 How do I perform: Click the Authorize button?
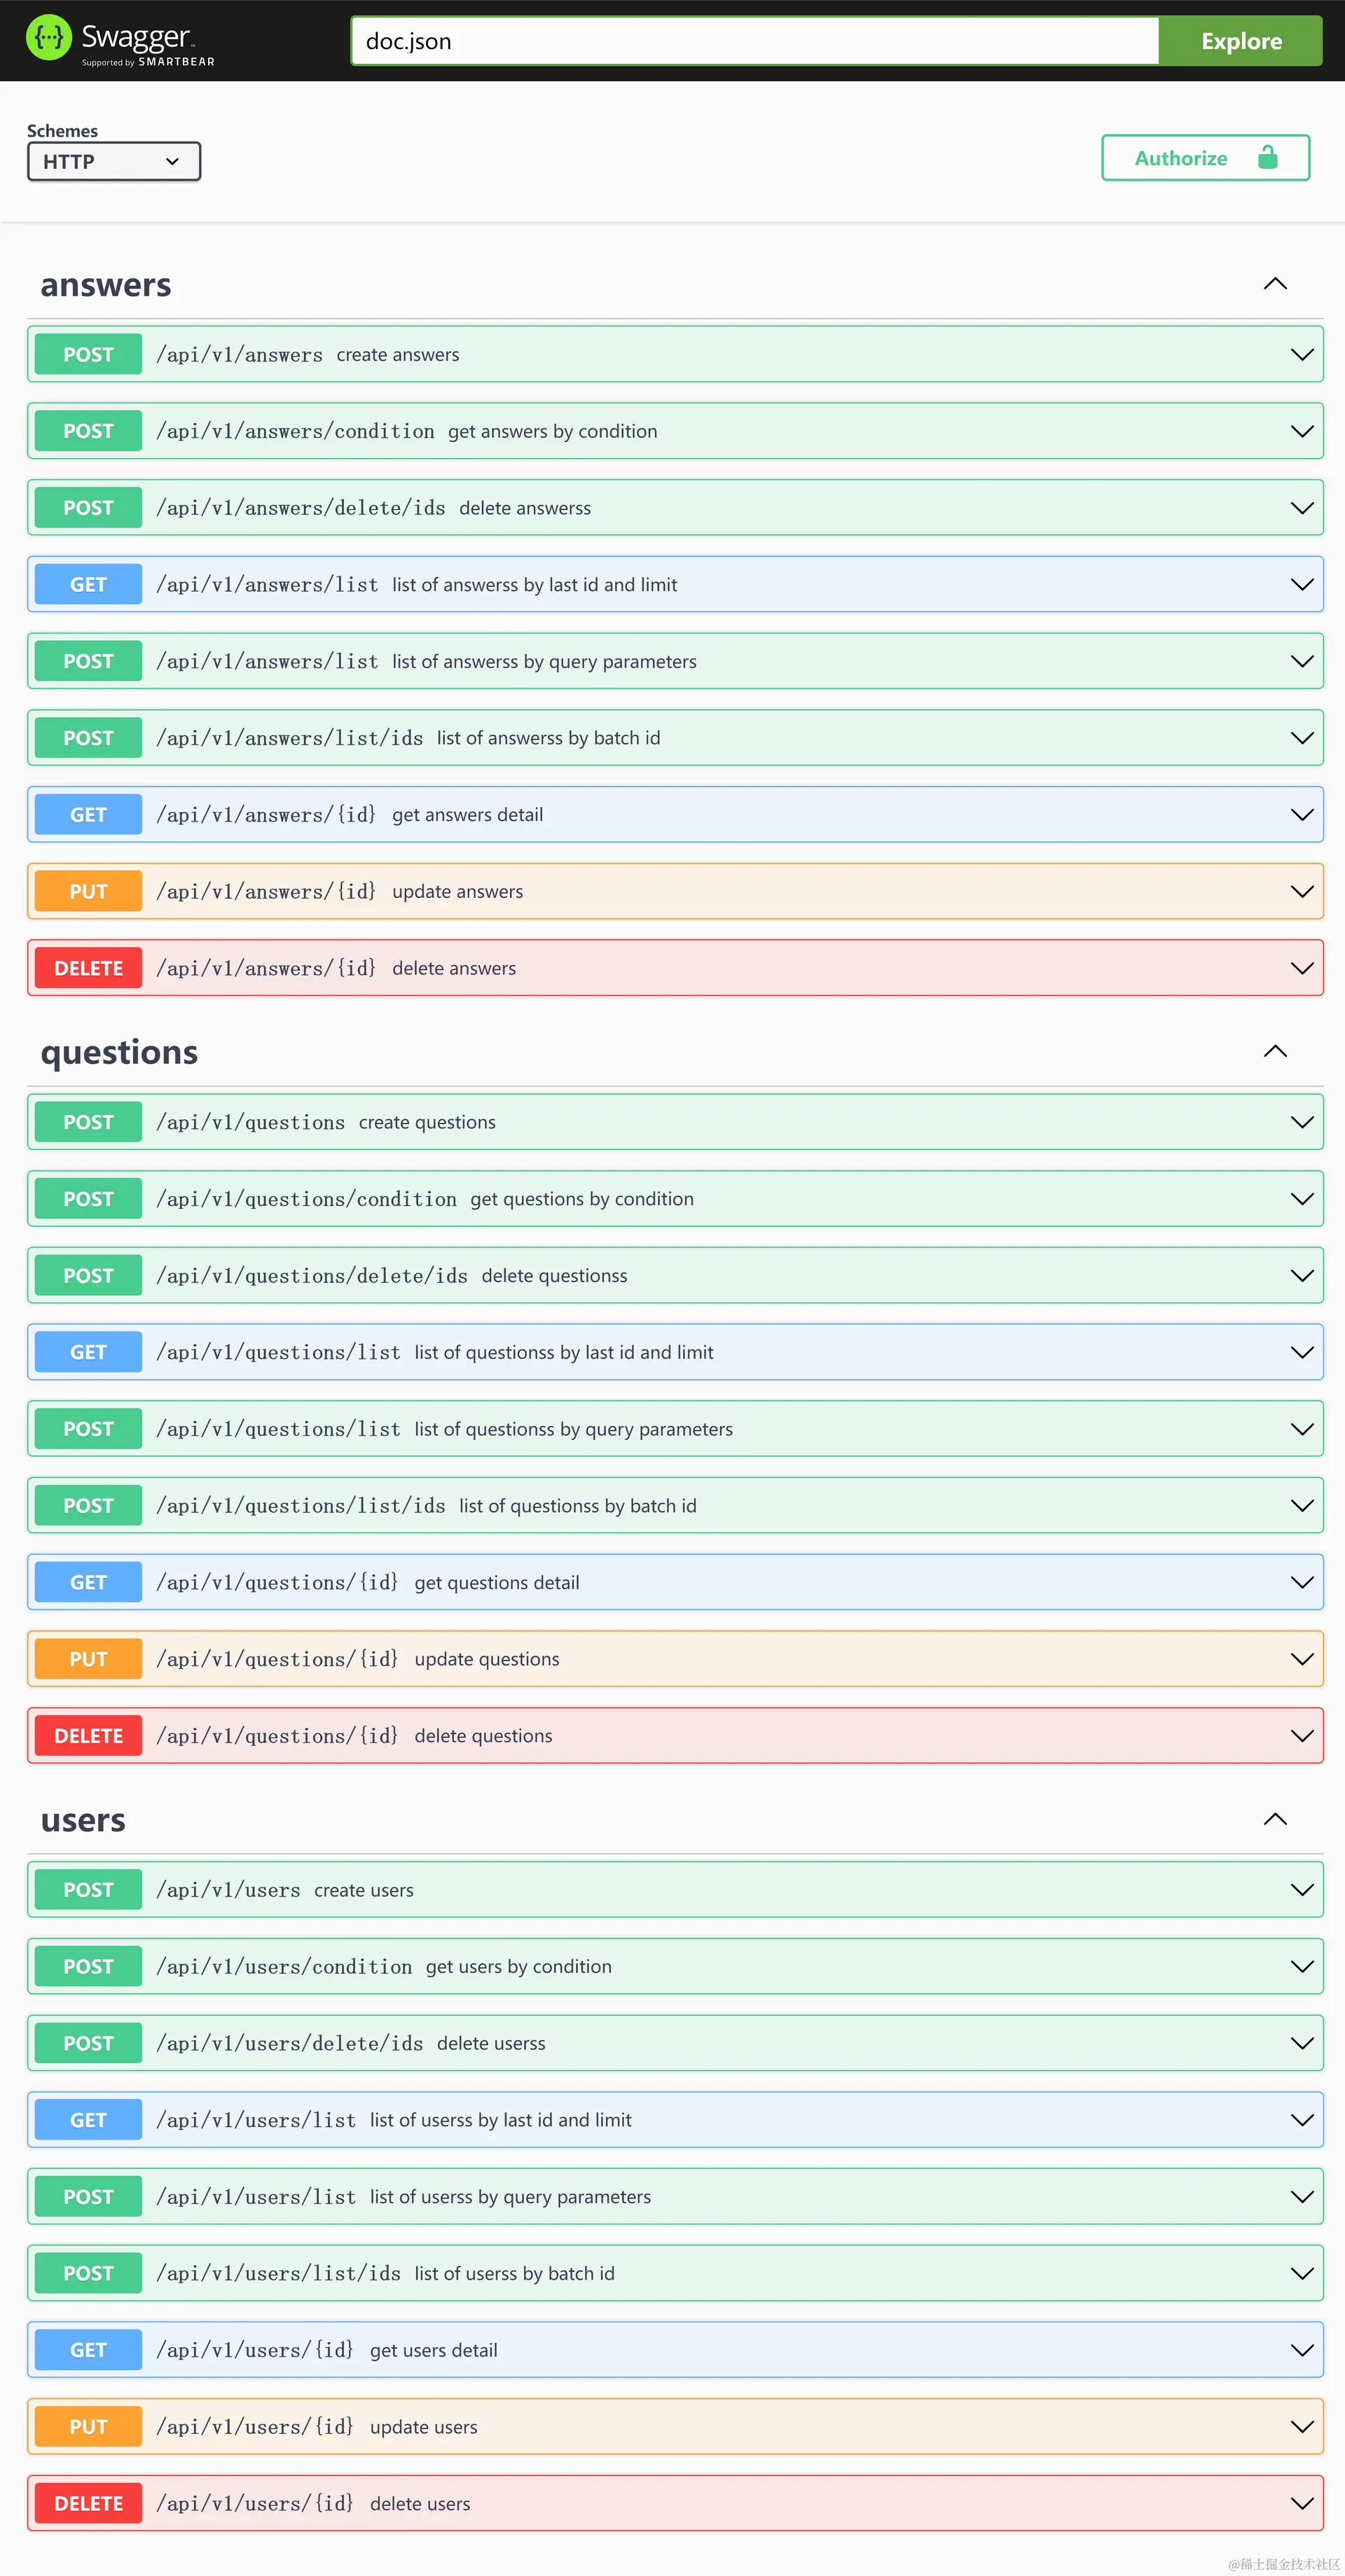tap(1205, 157)
